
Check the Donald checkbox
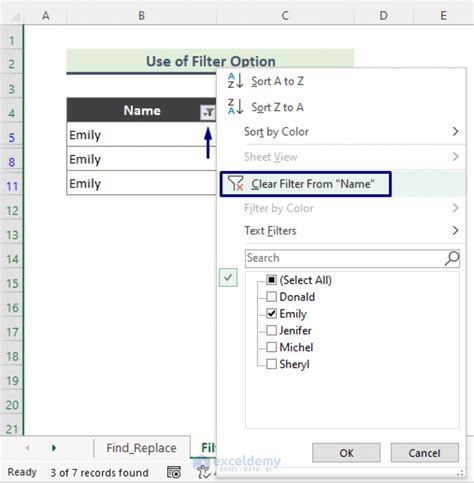coord(271,296)
